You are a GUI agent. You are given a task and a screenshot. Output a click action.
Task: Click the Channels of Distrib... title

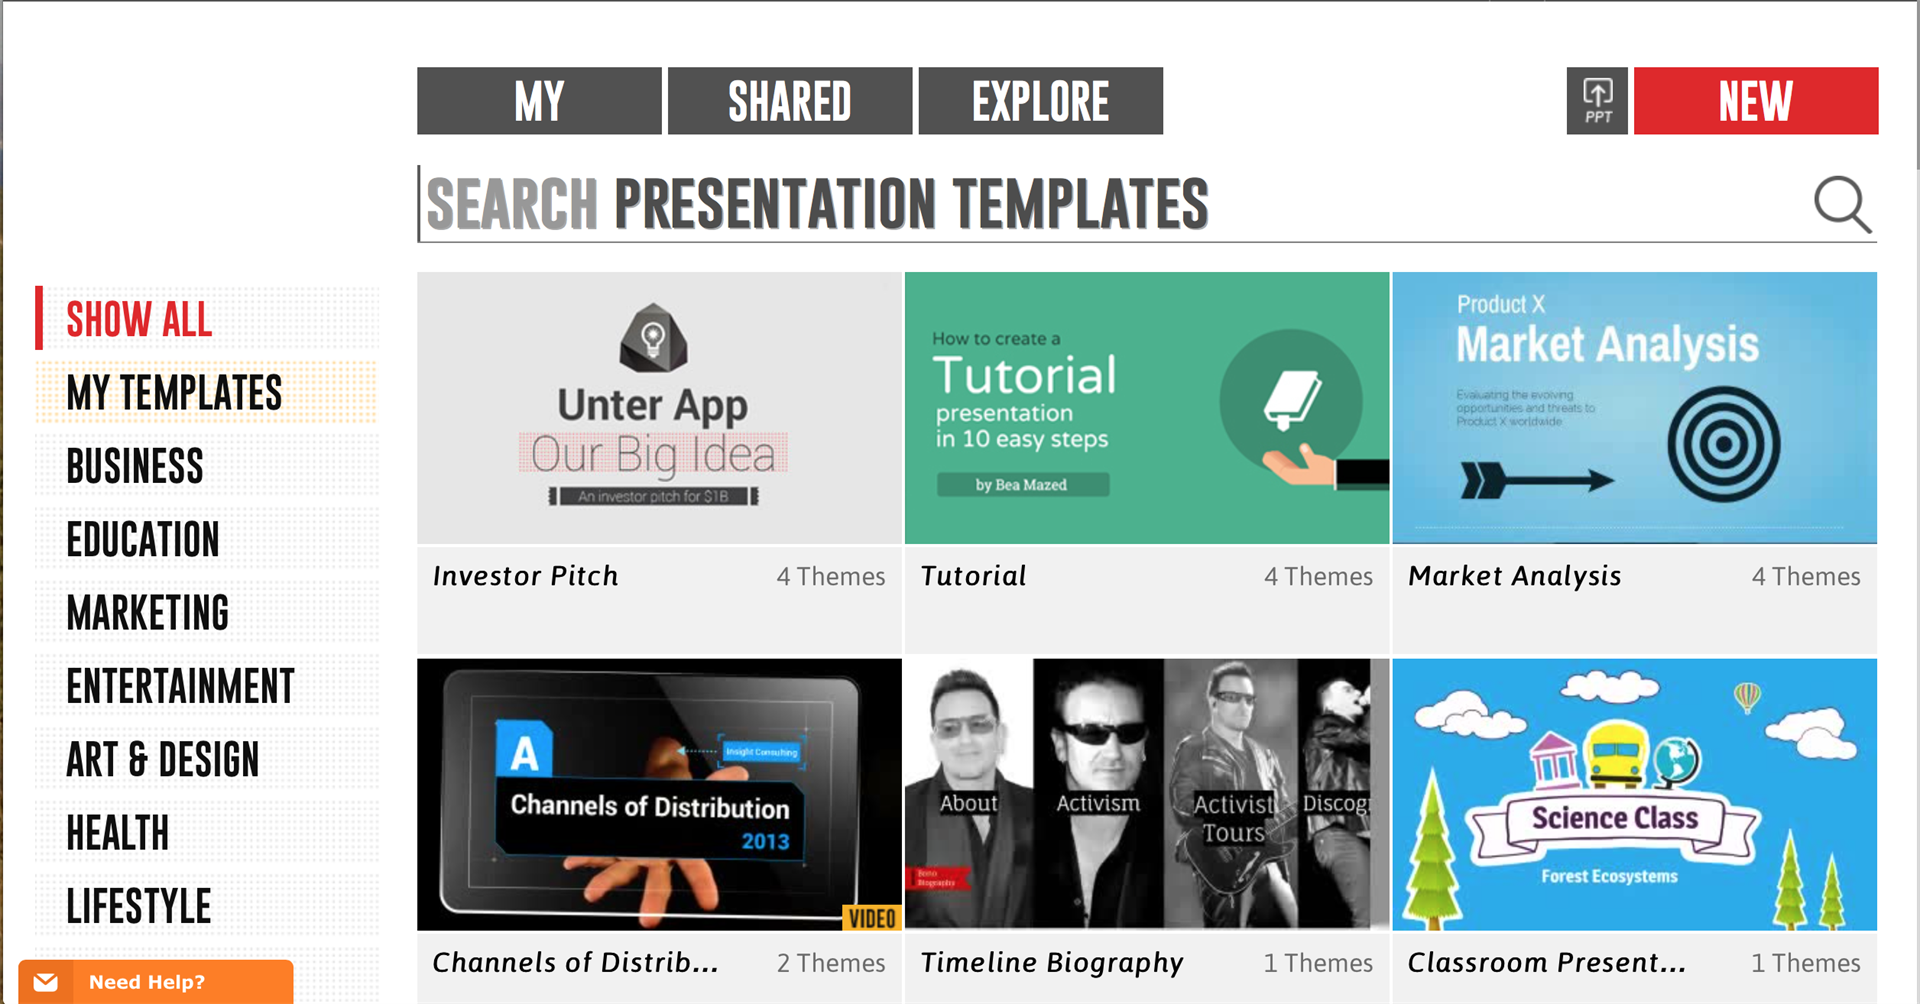575,962
